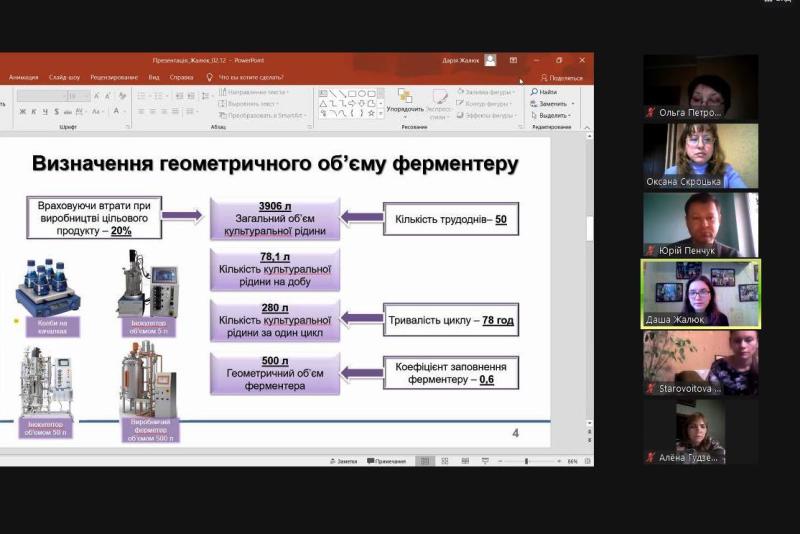800x534 pixels.
Task: Open the Вид (View) tab
Action: pos(154,77)
